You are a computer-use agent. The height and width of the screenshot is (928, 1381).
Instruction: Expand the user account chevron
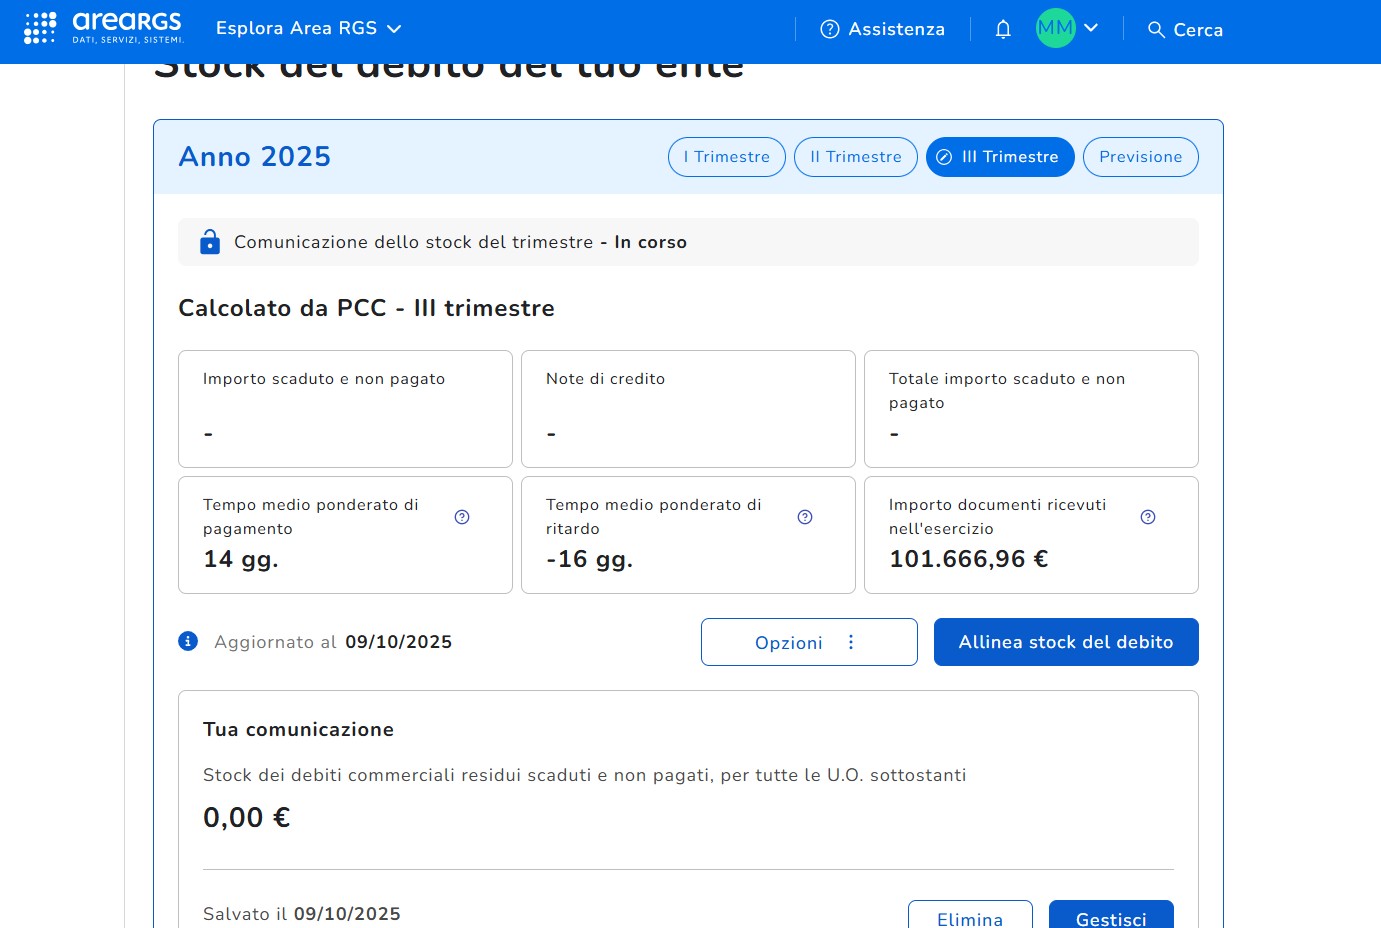[x=1091, y=28]
